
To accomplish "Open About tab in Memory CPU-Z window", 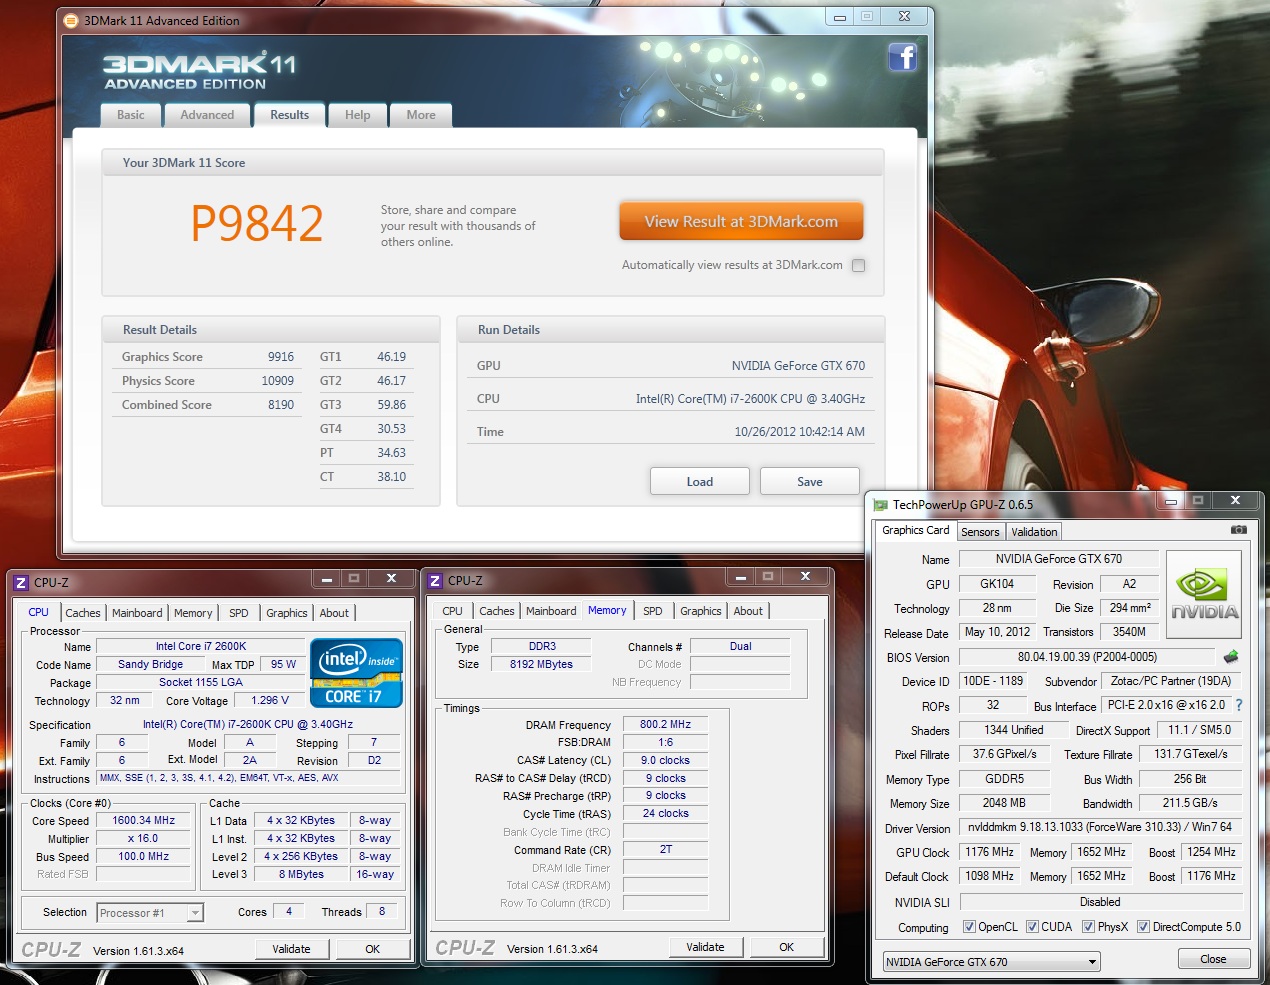I will click(748, 611).
